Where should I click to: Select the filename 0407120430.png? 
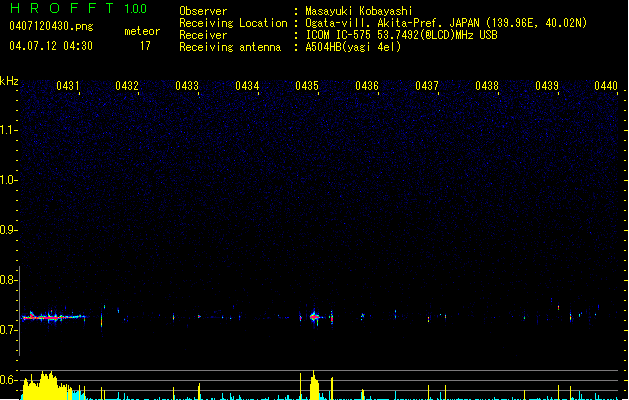point(51,26)
